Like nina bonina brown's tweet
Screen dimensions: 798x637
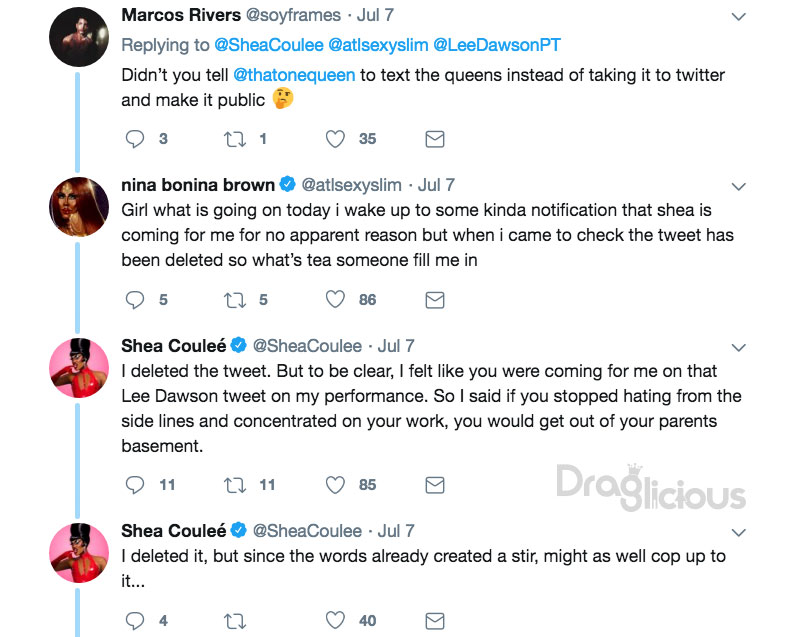(x=335, y=300)
